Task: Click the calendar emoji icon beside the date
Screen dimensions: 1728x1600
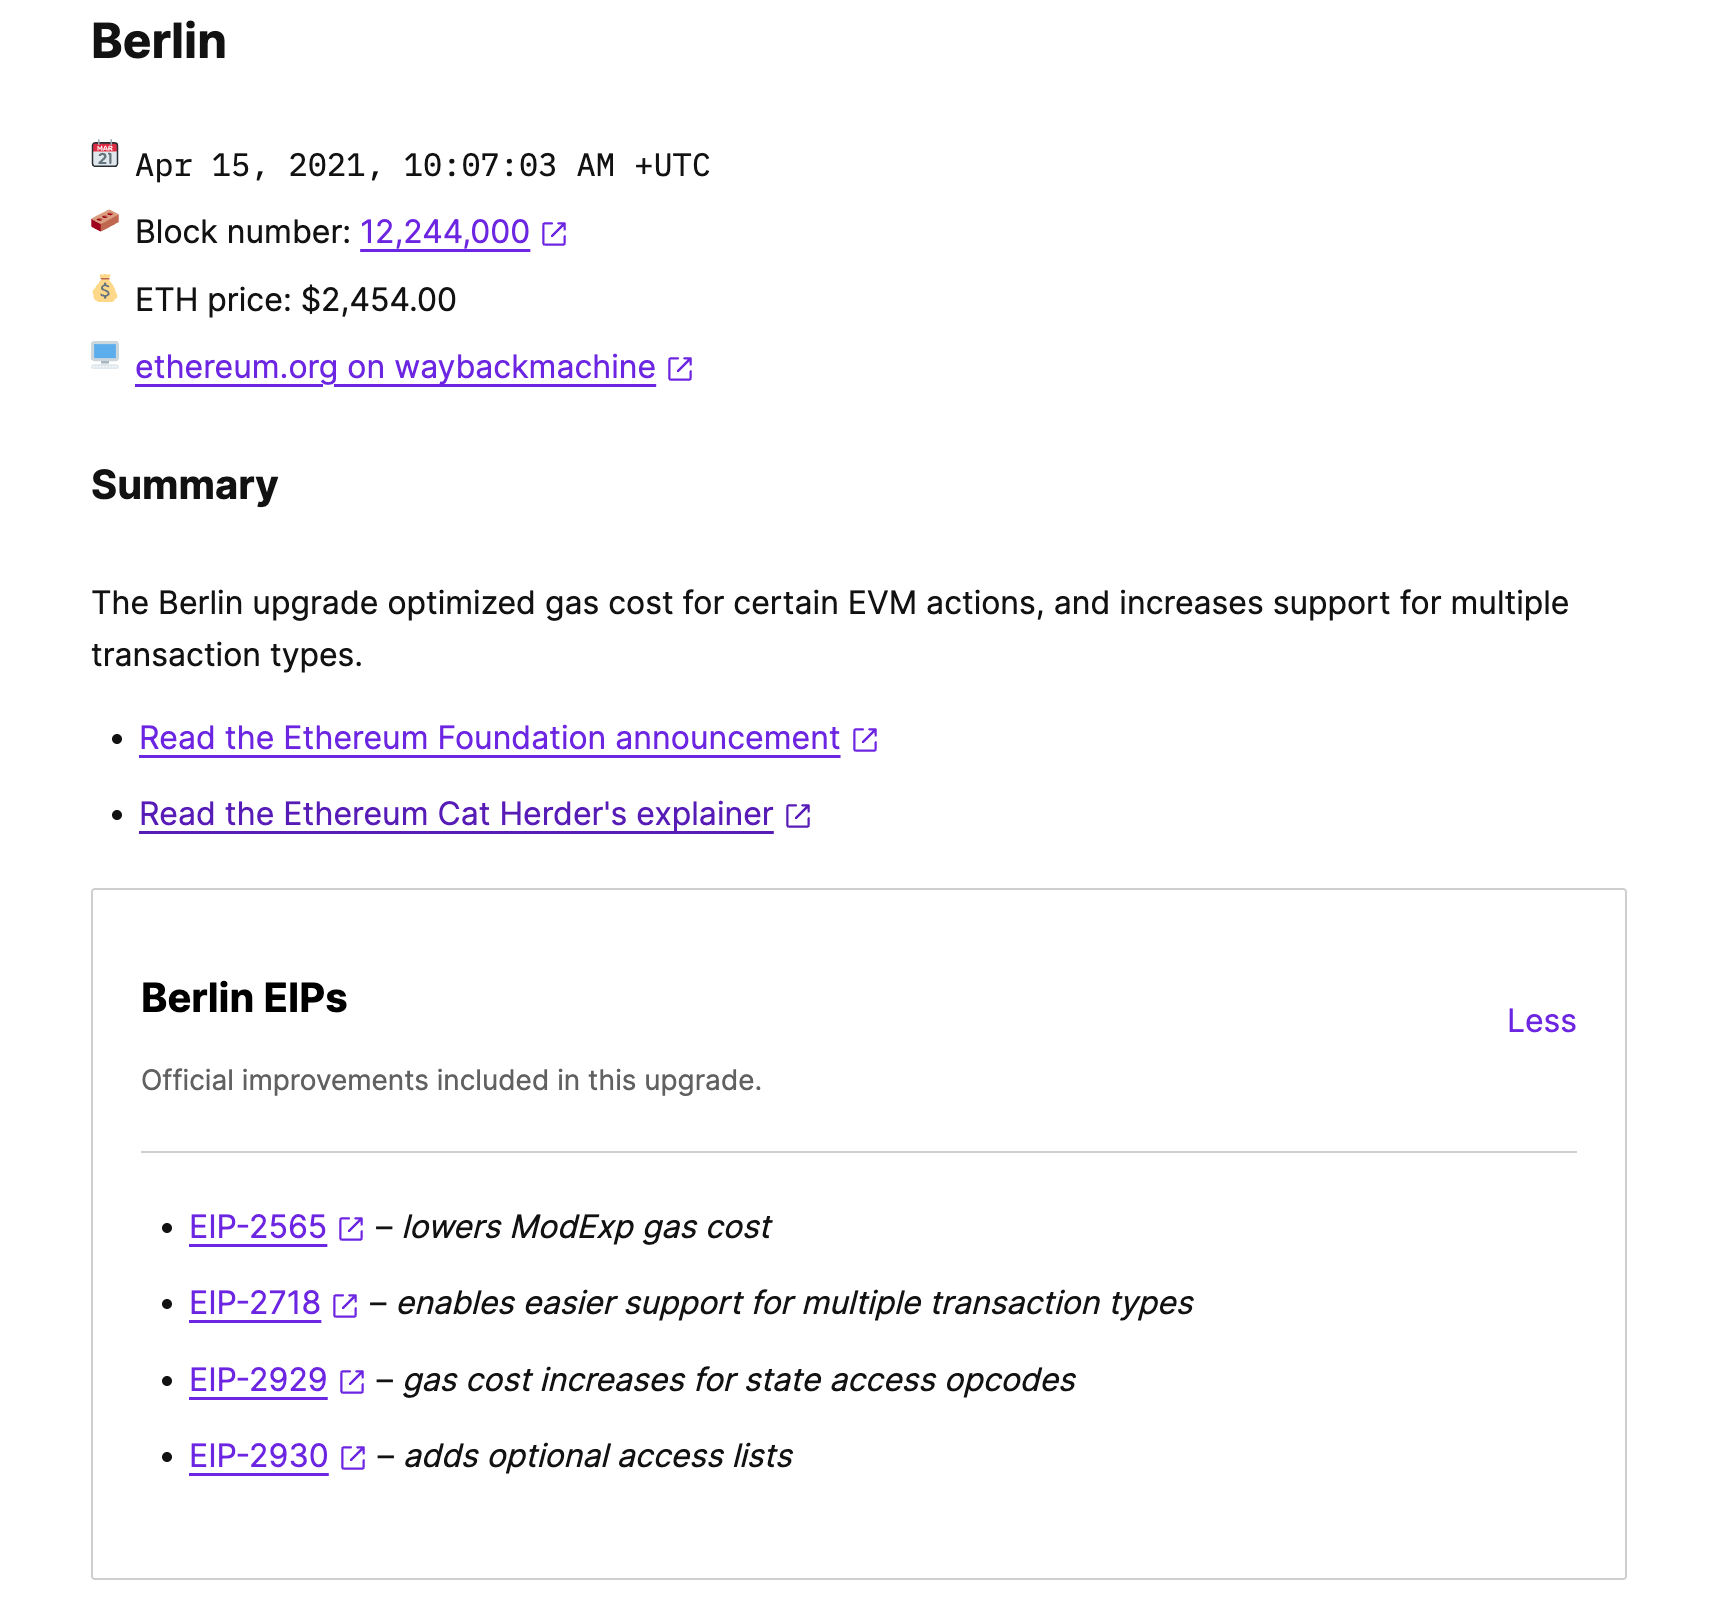Action: [x=105, y=155]
